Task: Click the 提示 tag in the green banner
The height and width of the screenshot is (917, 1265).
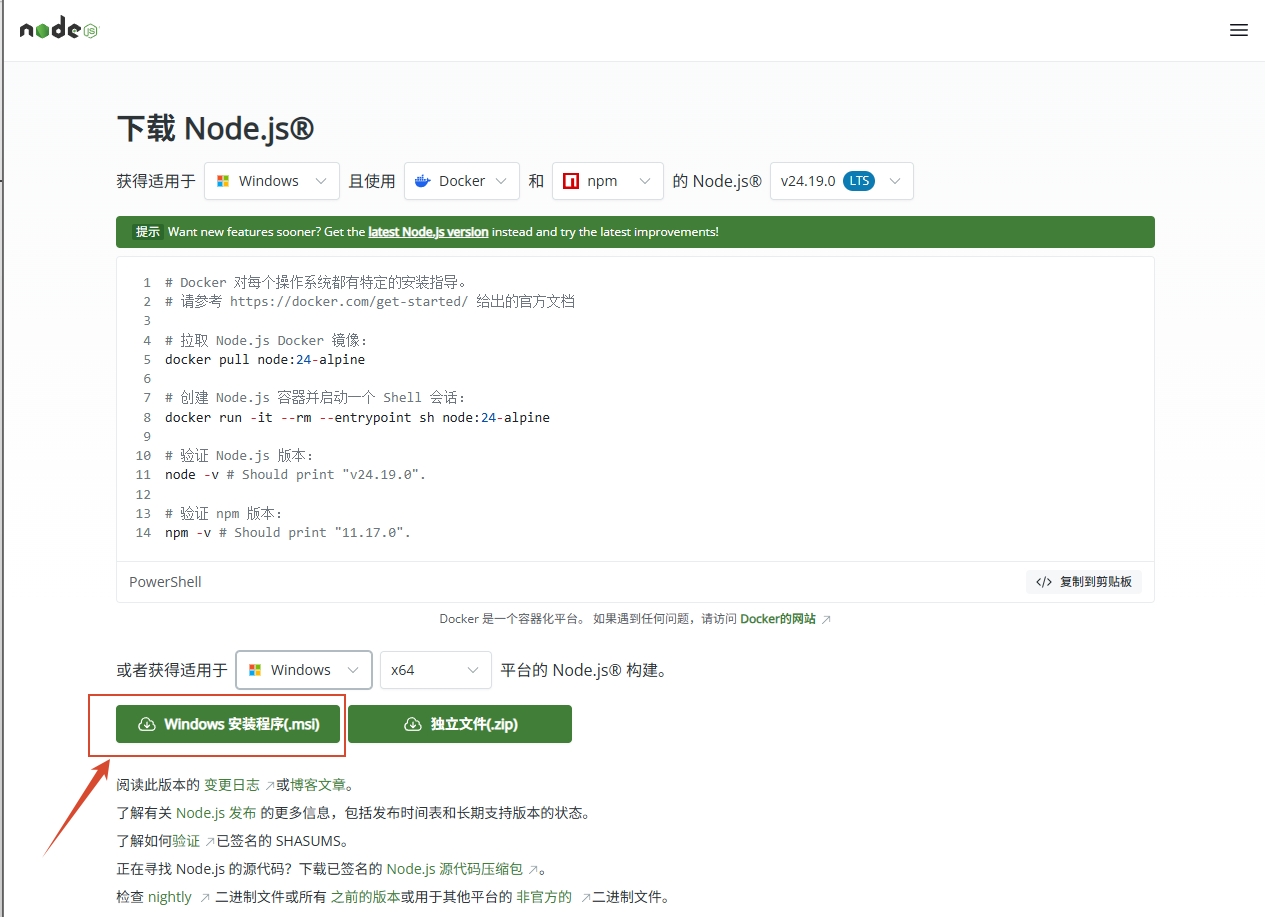Action: point(148,232)
